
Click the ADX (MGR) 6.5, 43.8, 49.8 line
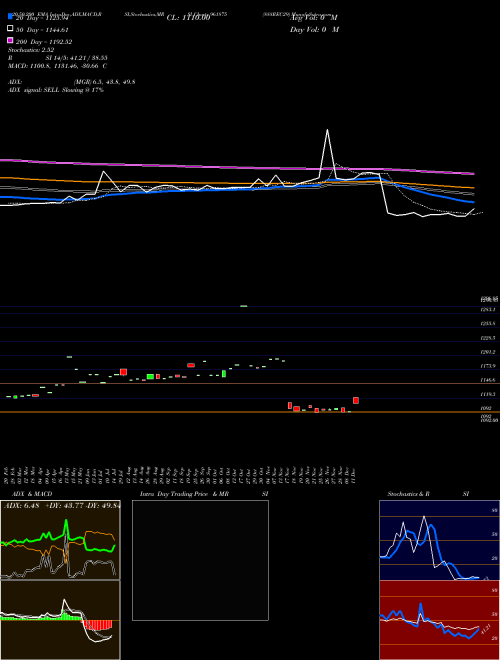pos(72,82)
